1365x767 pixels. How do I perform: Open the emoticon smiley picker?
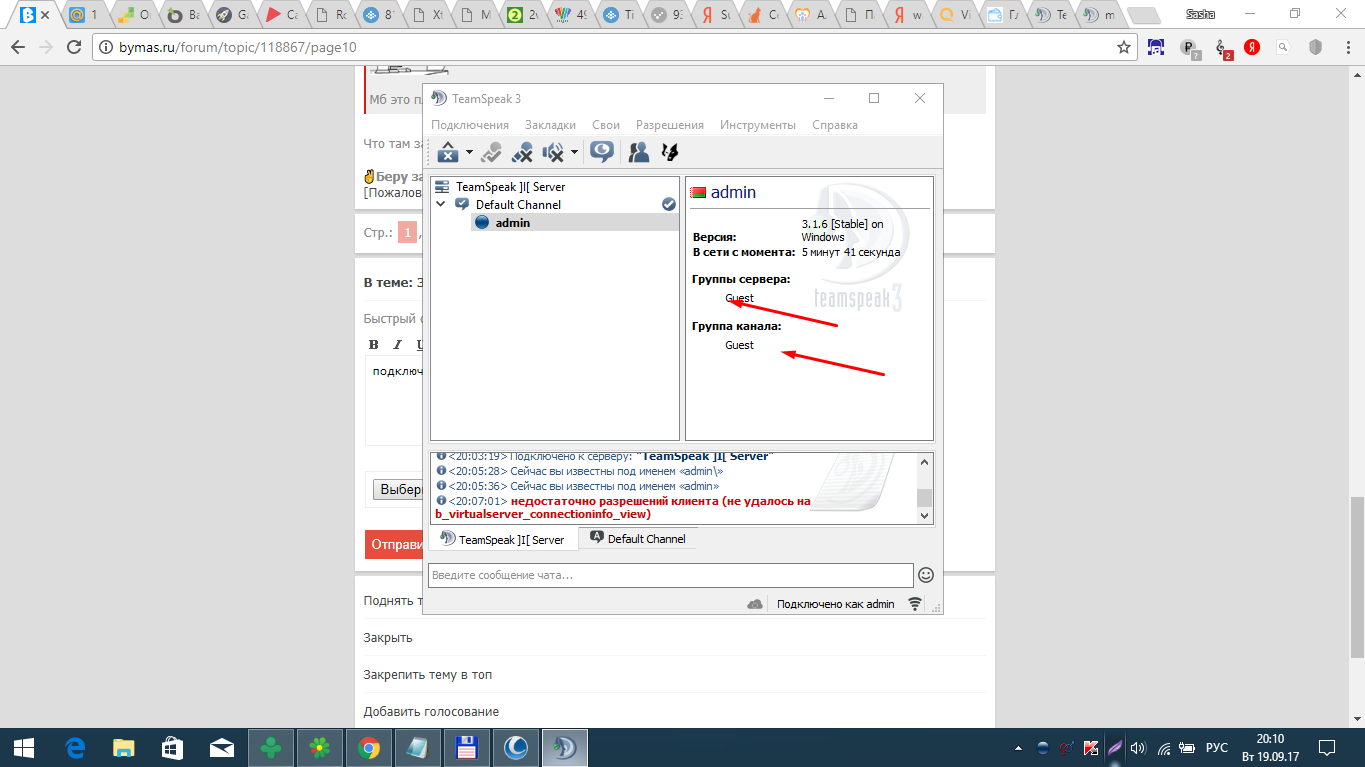tap(926, 575)
